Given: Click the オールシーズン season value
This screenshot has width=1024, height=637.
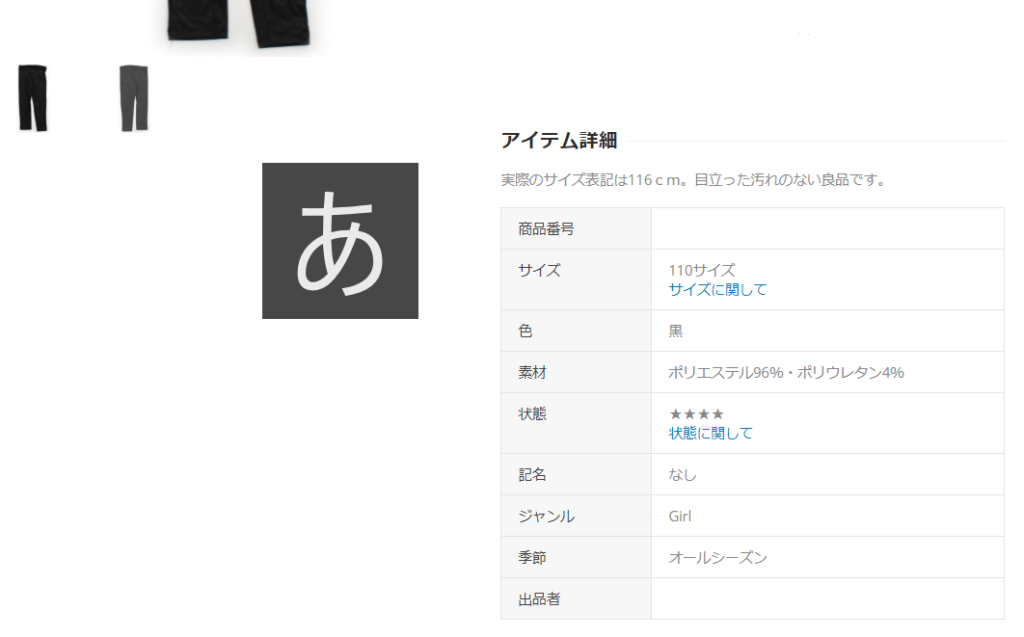Looking at the screenshot, I should (x=717, y=558).
